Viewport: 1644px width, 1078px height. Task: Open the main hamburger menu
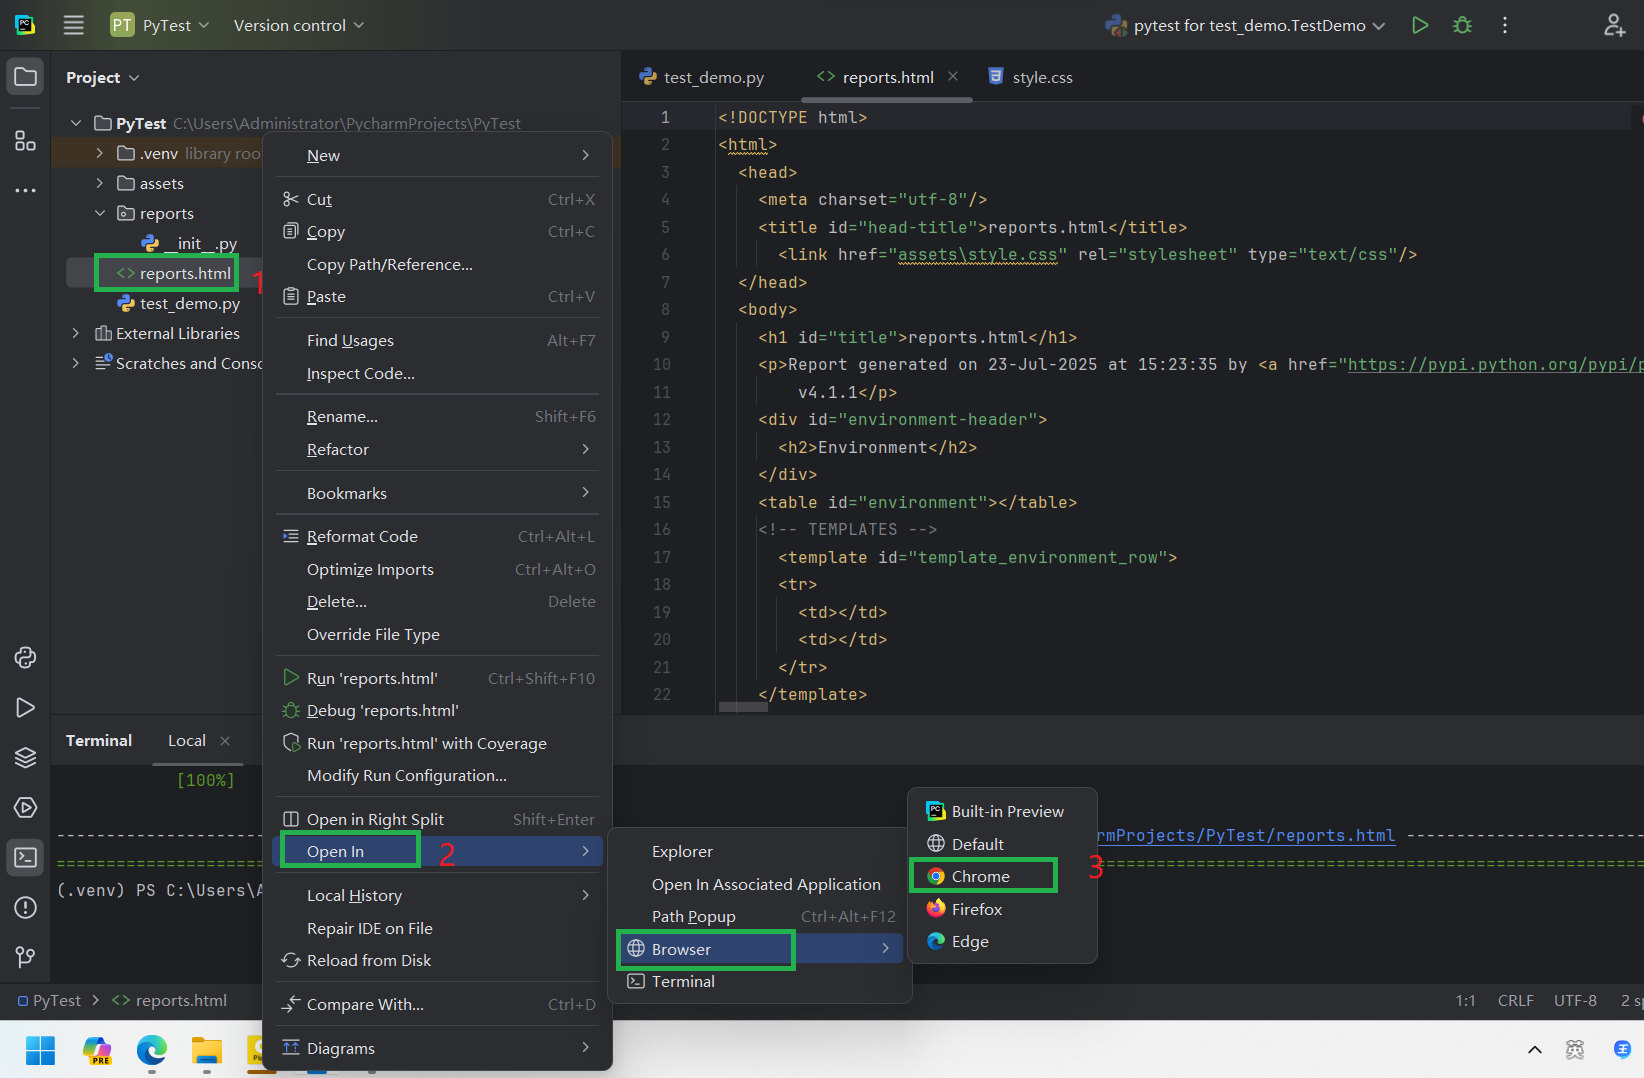(x=74, y=25)
